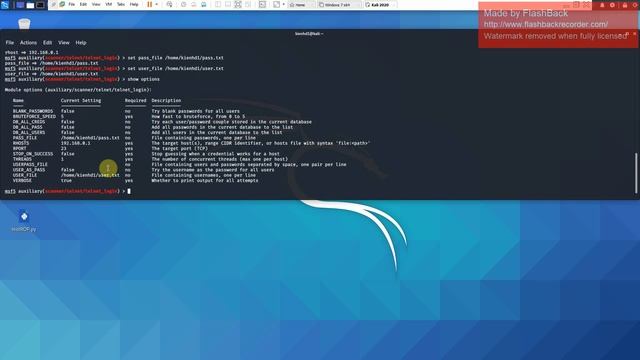The width and height of the screenshot is (640, 360).
Task: Click the notification bell icon in top panel
Action: click(x=602, y=5)
